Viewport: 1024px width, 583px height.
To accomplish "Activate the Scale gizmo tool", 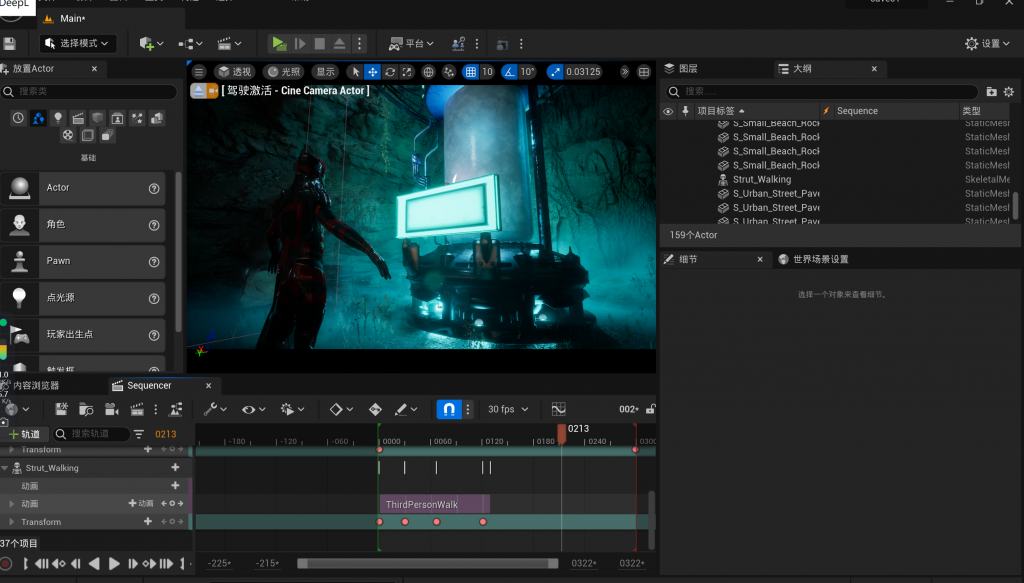I will [x=407, y=72].
